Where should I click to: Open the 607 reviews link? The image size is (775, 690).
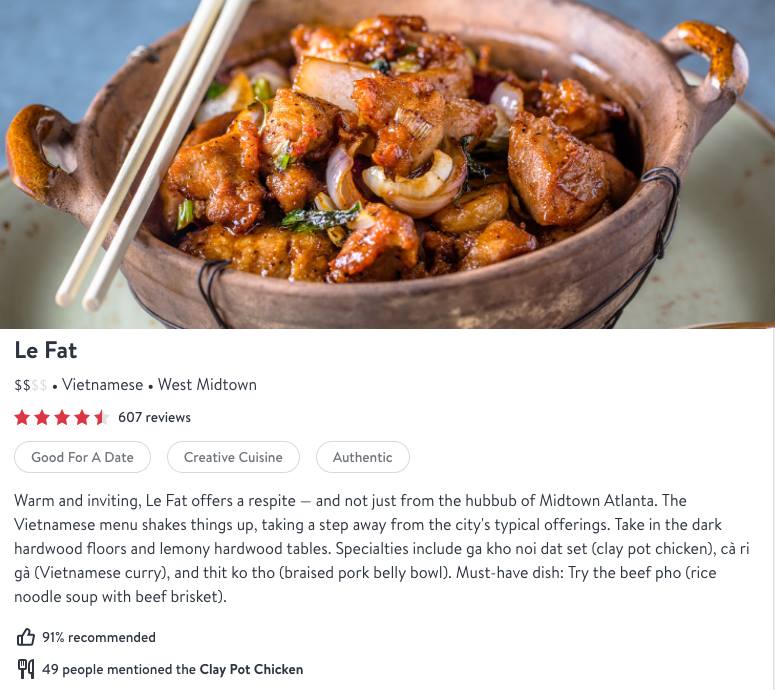[x=154, y=417]
